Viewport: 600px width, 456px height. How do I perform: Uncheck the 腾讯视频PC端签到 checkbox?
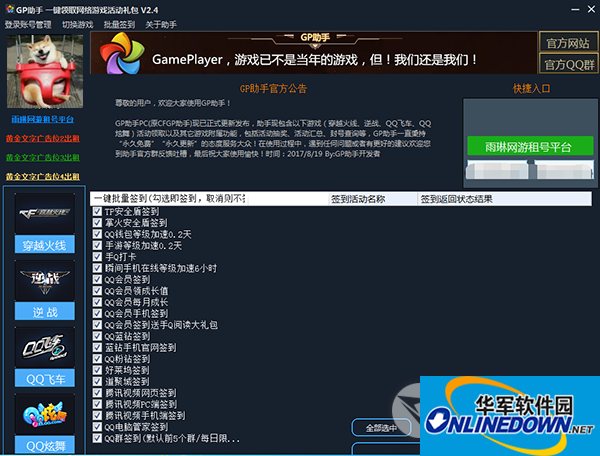pyautogui.click(x=97, y=404)
